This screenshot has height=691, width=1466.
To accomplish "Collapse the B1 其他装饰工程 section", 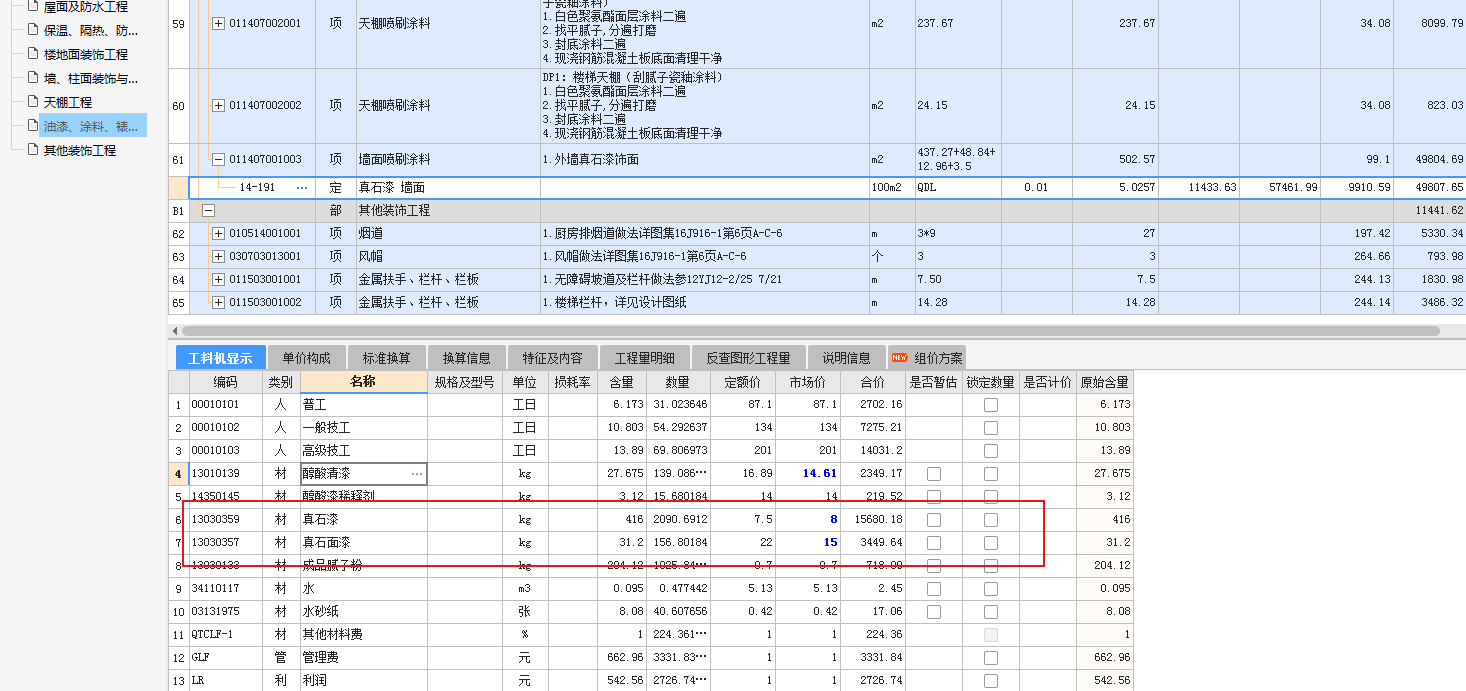I will coord(208,210).
